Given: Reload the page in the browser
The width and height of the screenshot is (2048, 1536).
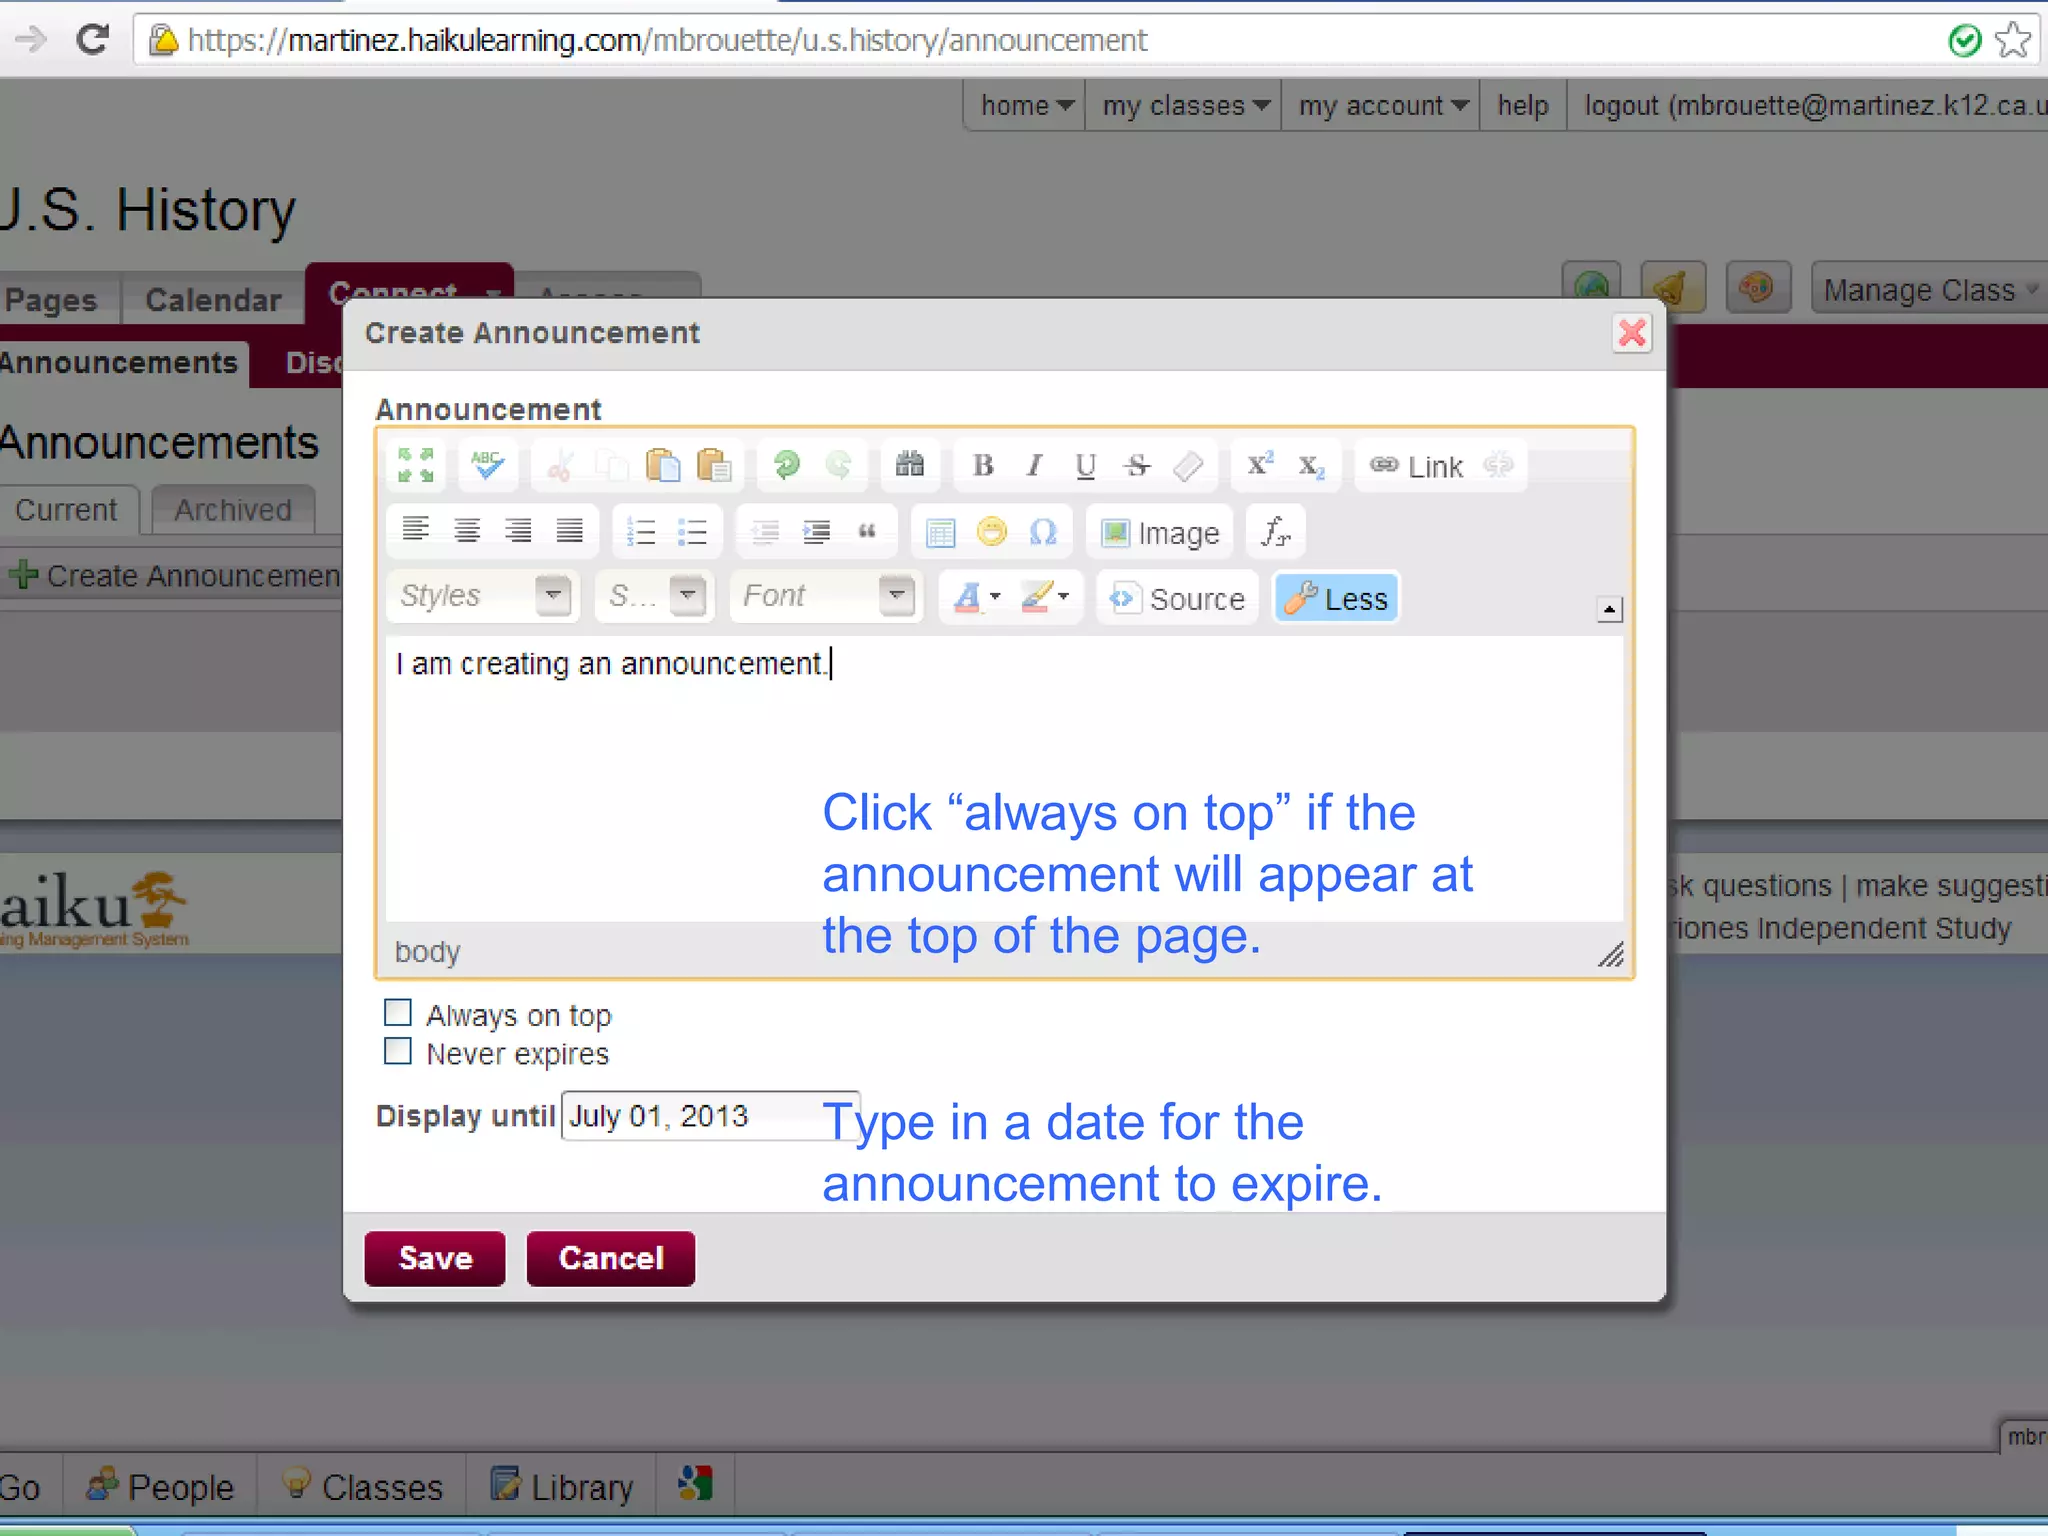Looking at the screenshot, I should [92, 40].
